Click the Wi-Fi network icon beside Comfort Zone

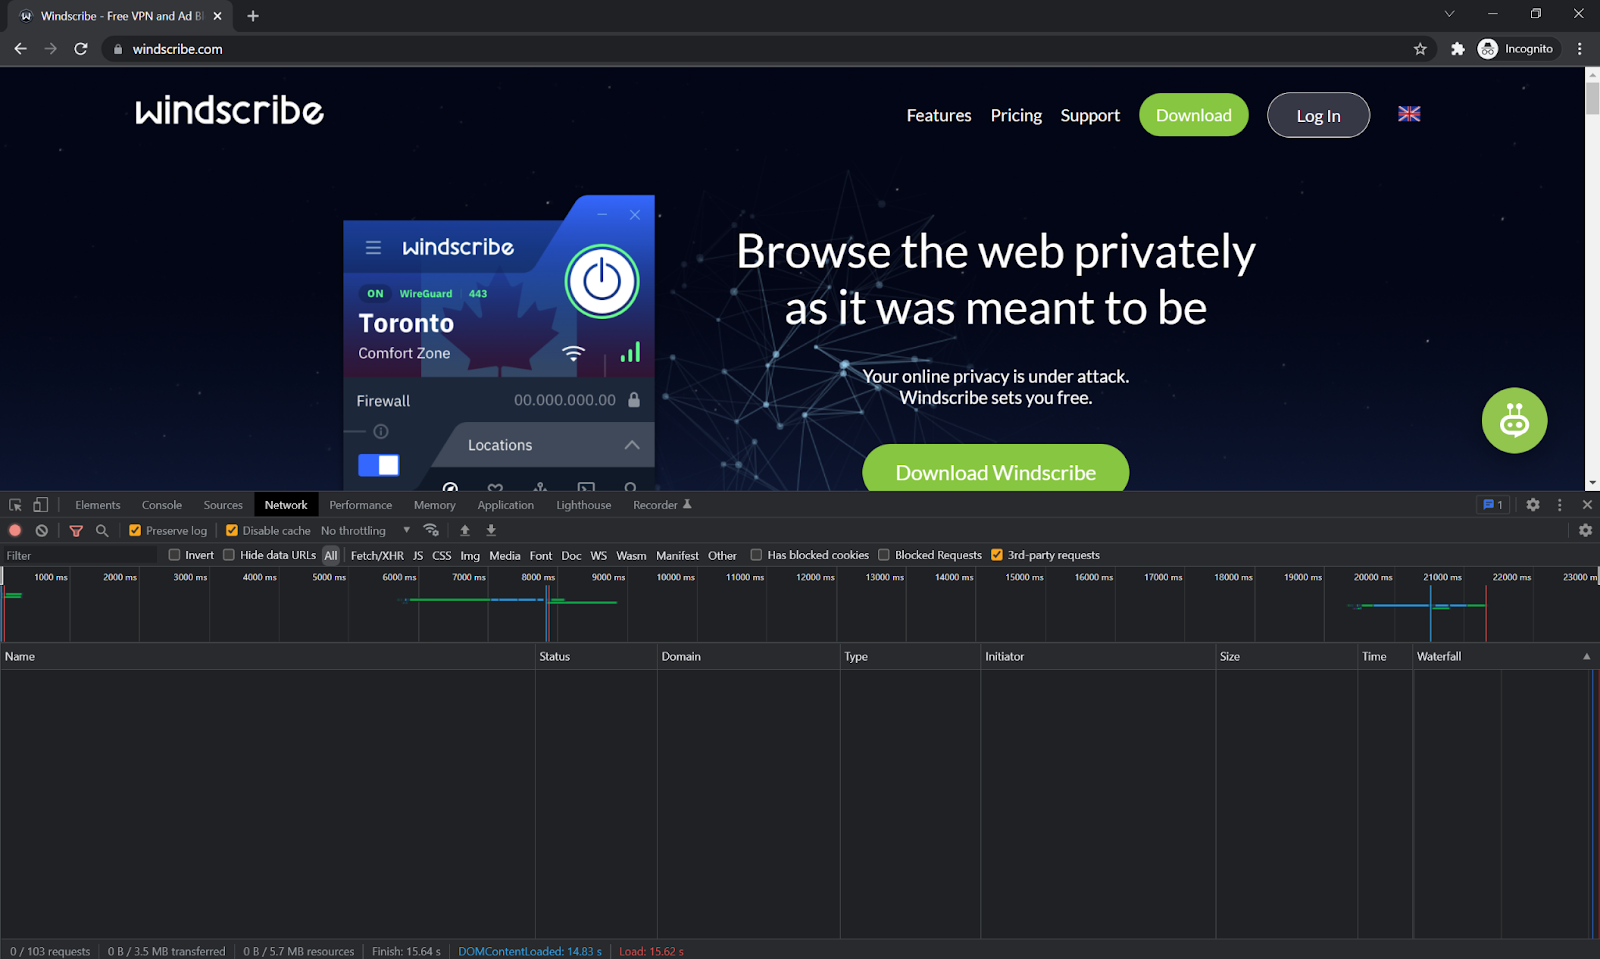point(573,353)
